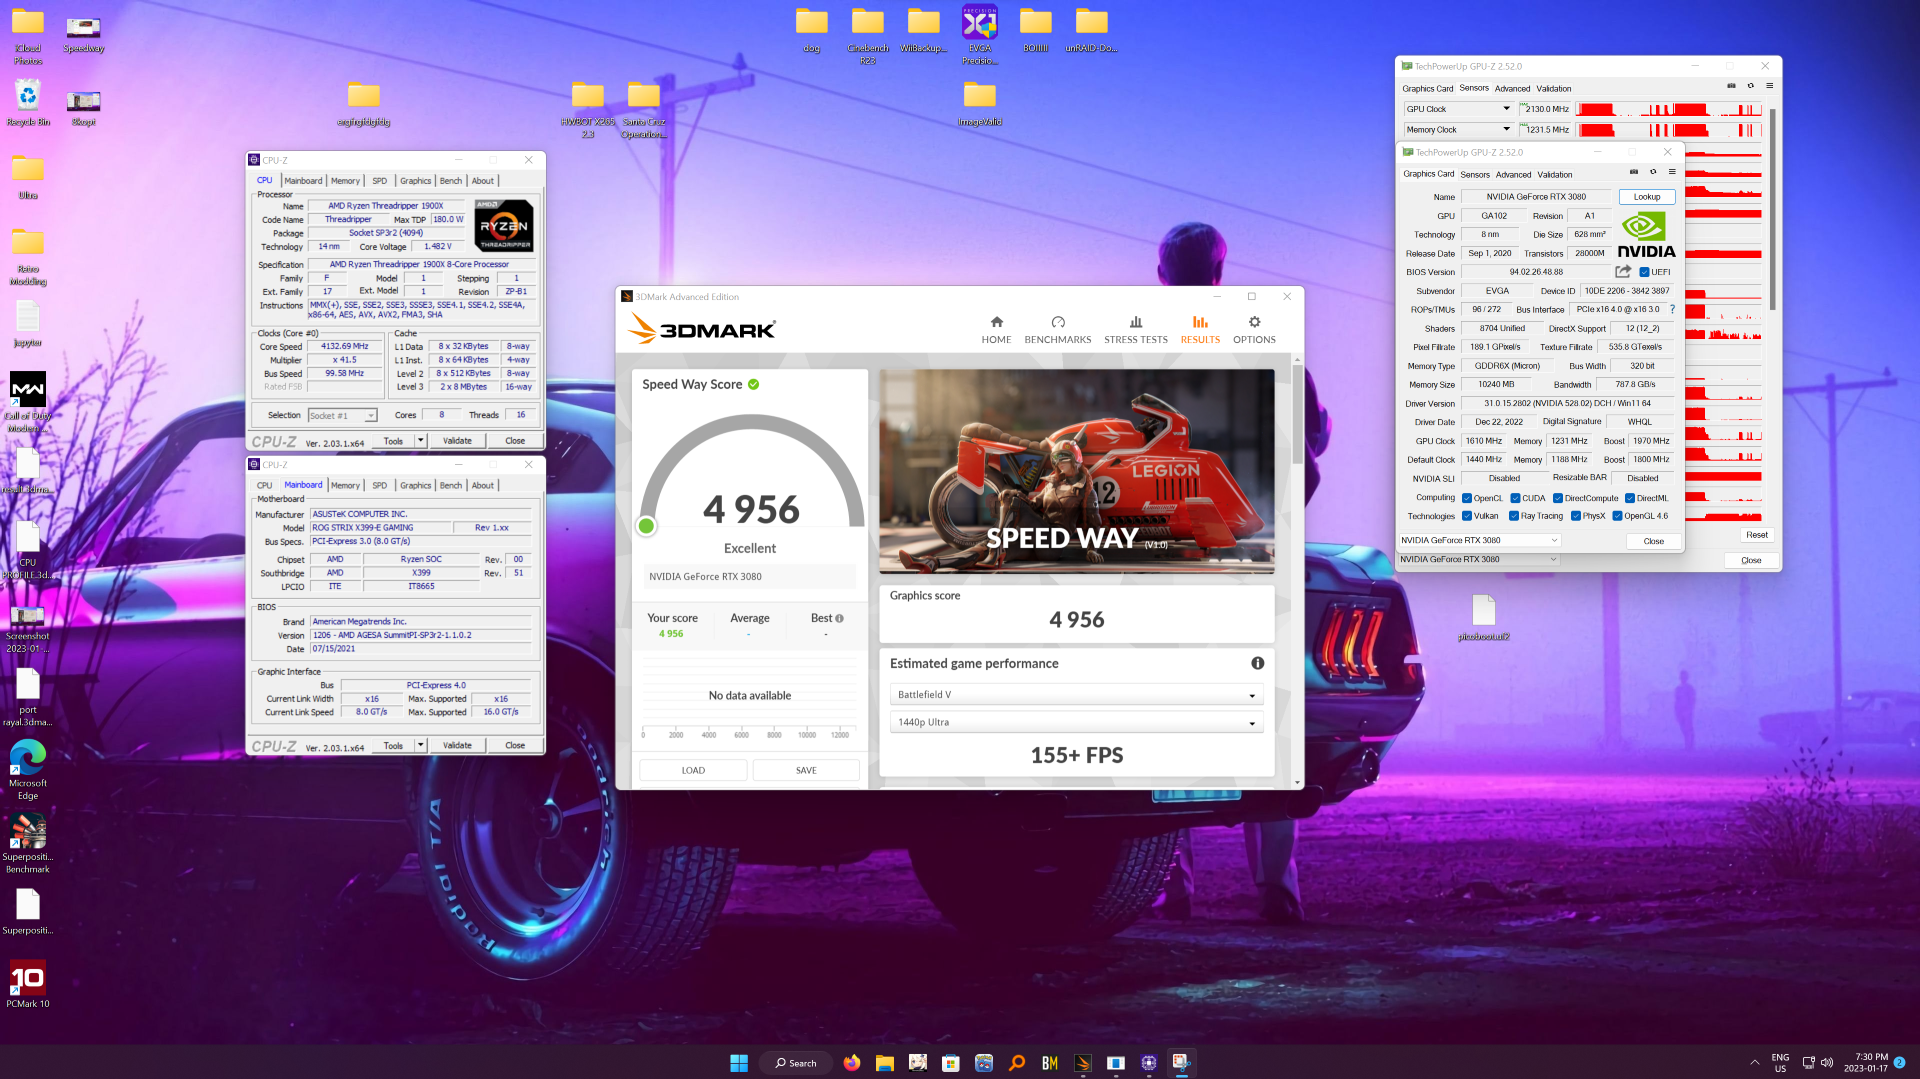Open the GPU Clock sensor dropdown

pos(1458,109)
